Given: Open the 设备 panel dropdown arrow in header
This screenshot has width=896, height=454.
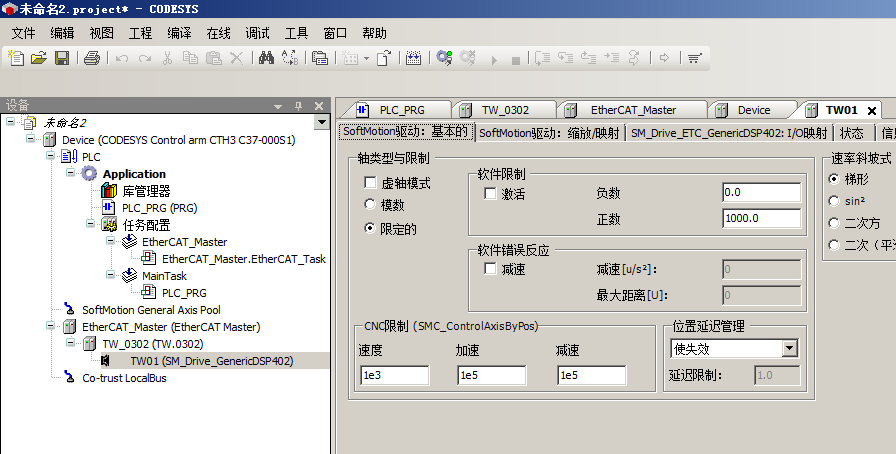Looking at the screenshot, I should [x=278, y=106].
